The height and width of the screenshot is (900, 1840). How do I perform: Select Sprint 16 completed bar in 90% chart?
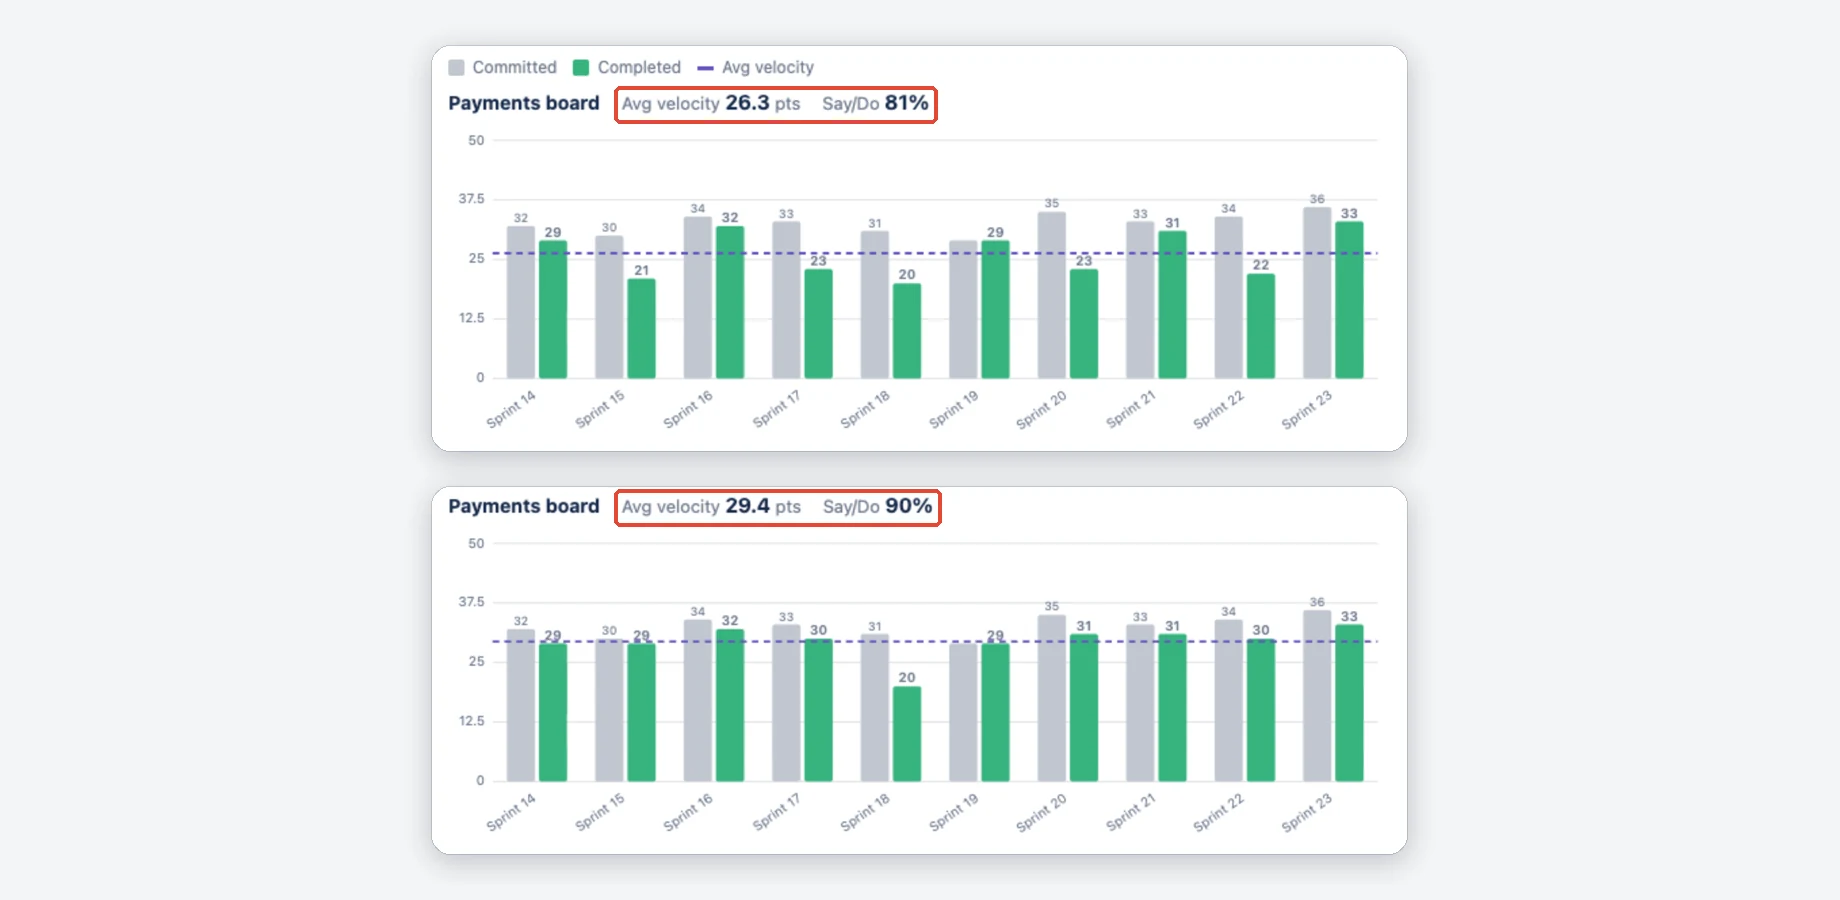pyautogui.click(x=730, y=705)
